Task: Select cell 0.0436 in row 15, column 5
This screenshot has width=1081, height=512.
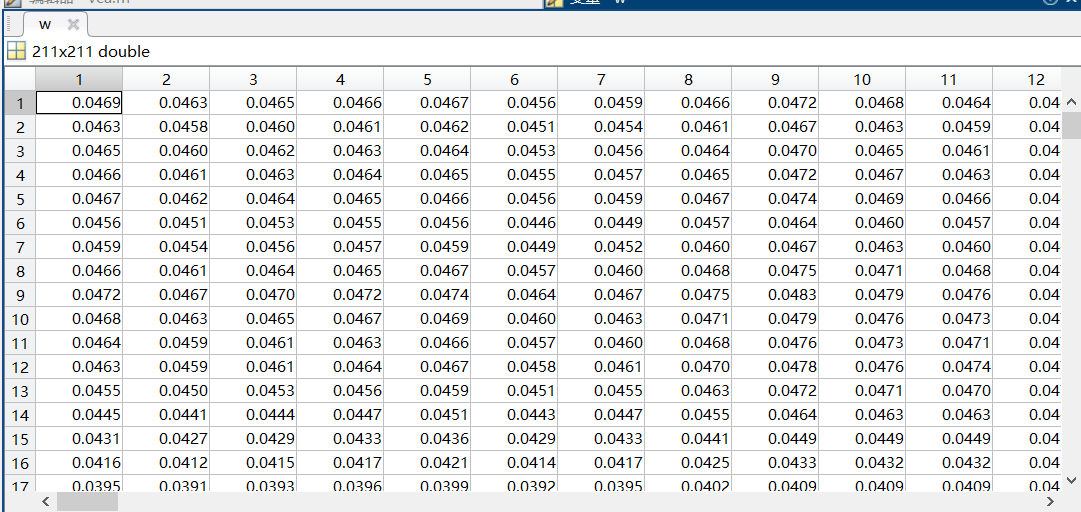Action: click(x=427, y=438)
